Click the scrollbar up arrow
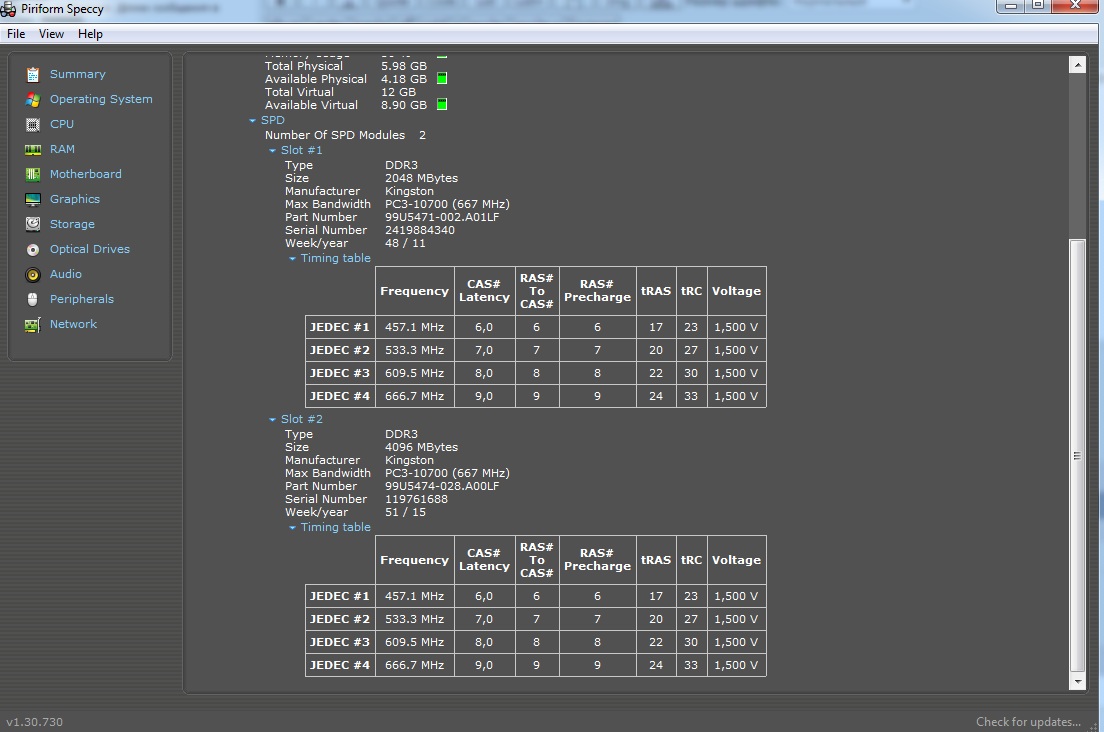 1077,65
